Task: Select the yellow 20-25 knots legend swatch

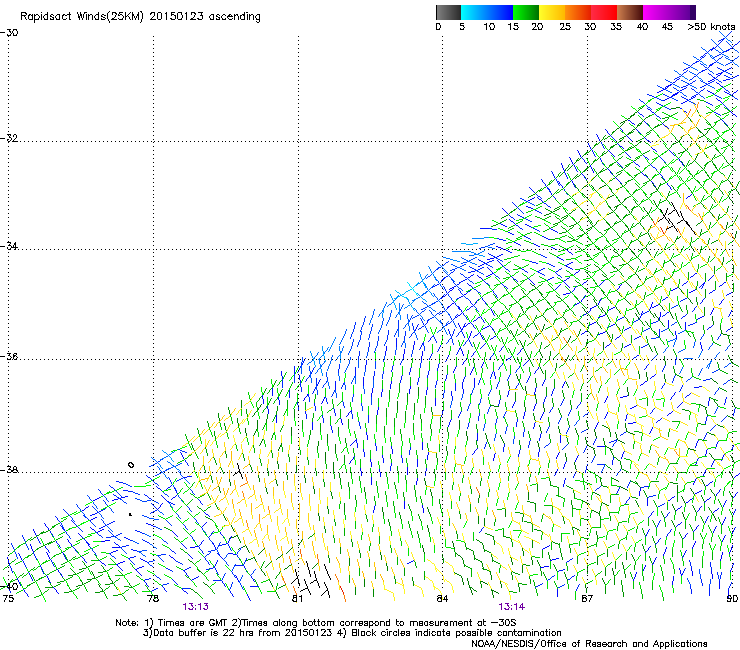Action: tap(552, 12)
